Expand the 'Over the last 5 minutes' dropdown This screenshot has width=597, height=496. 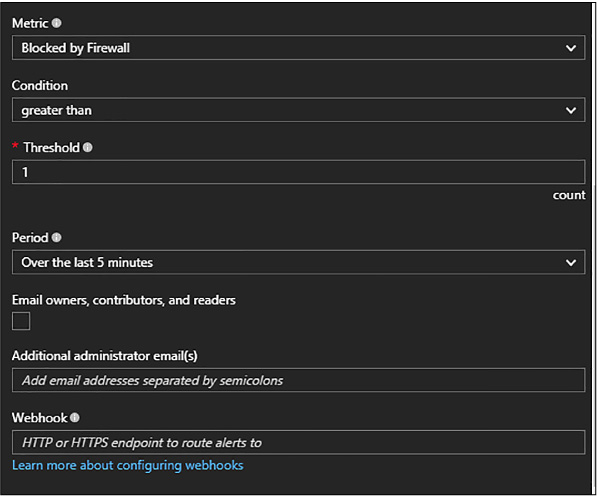(298, 262)
